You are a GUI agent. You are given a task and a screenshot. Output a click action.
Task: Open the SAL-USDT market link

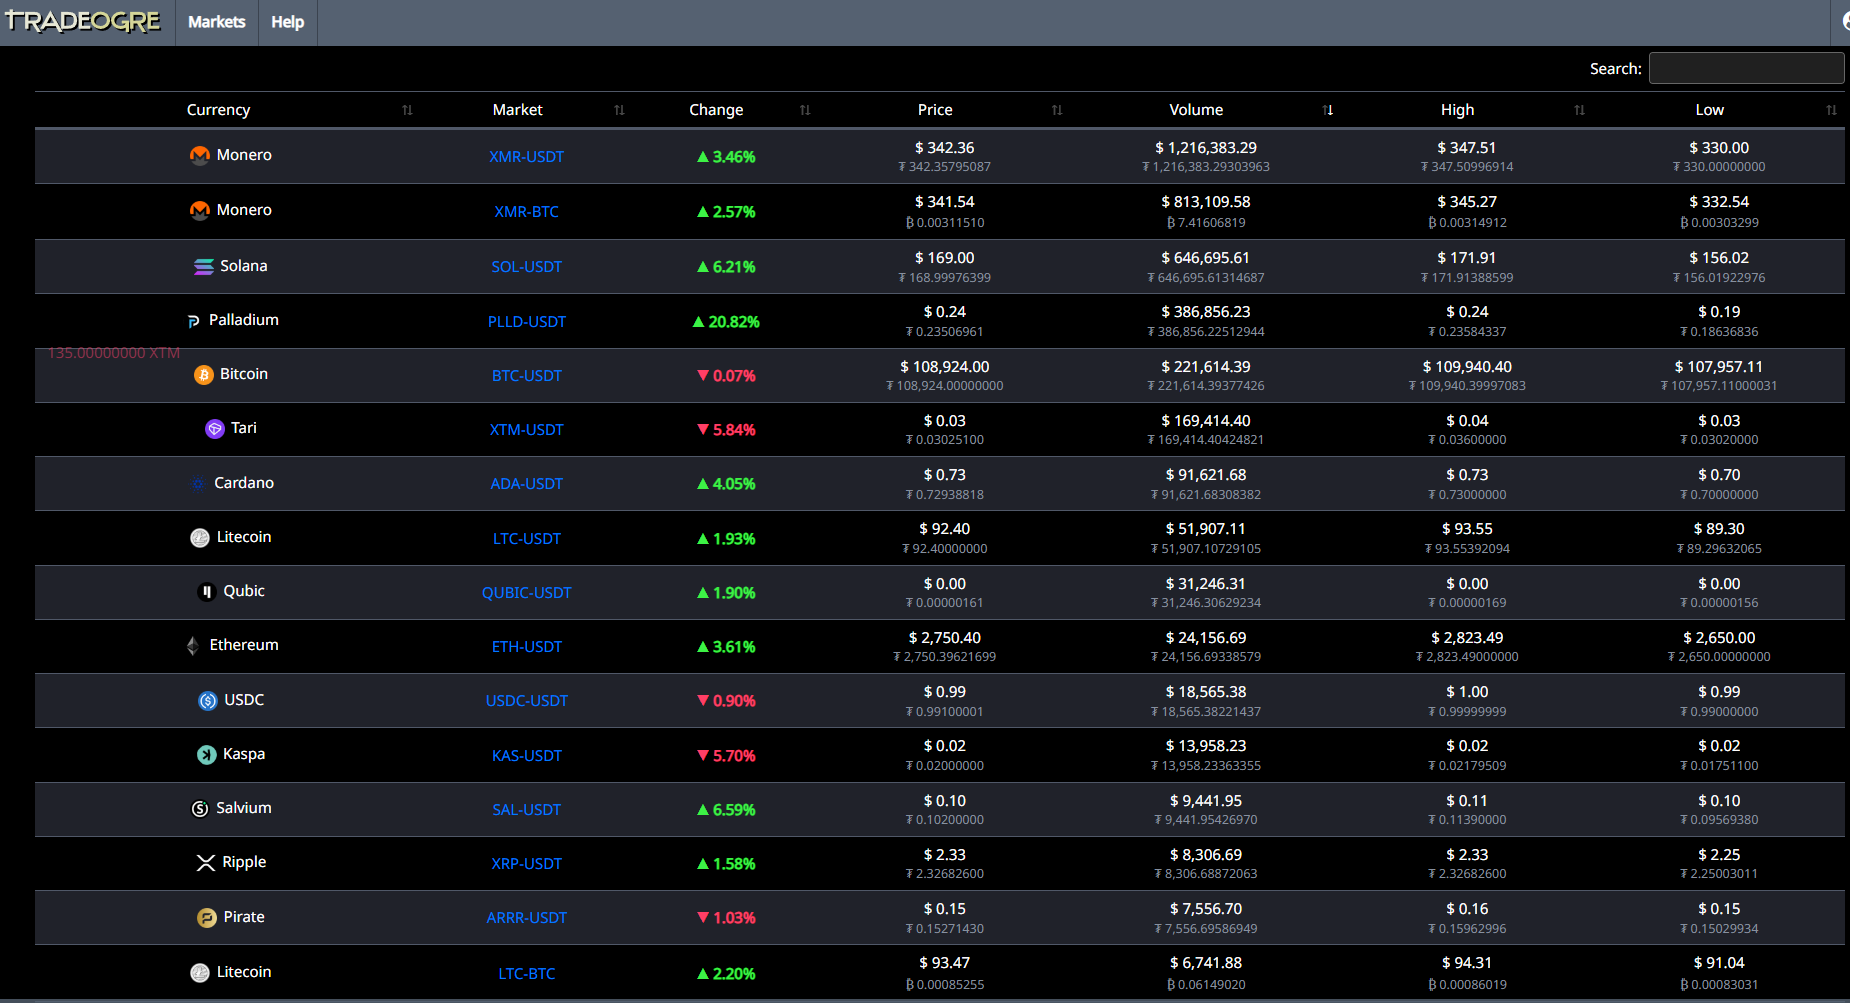click(x=527, y=810)
